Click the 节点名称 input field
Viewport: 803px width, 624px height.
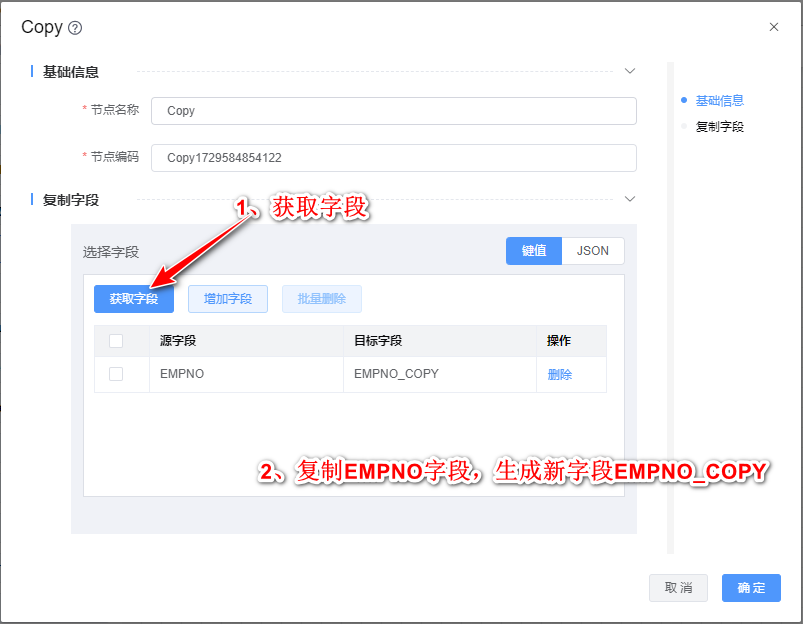393,111
